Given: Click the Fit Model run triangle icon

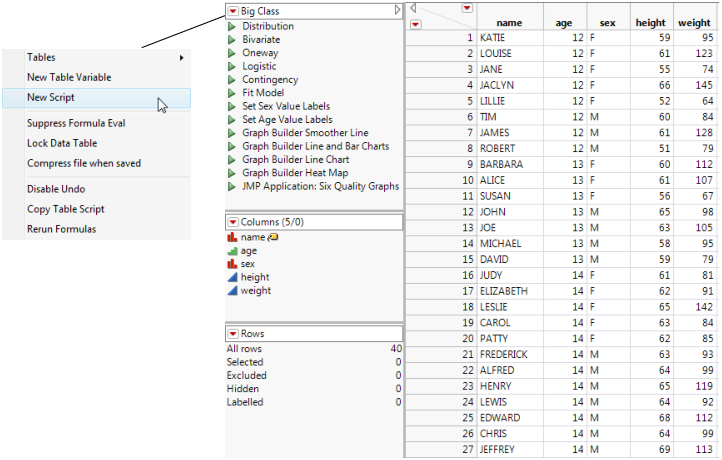Looking at the screenshot, I should point(232,92).
